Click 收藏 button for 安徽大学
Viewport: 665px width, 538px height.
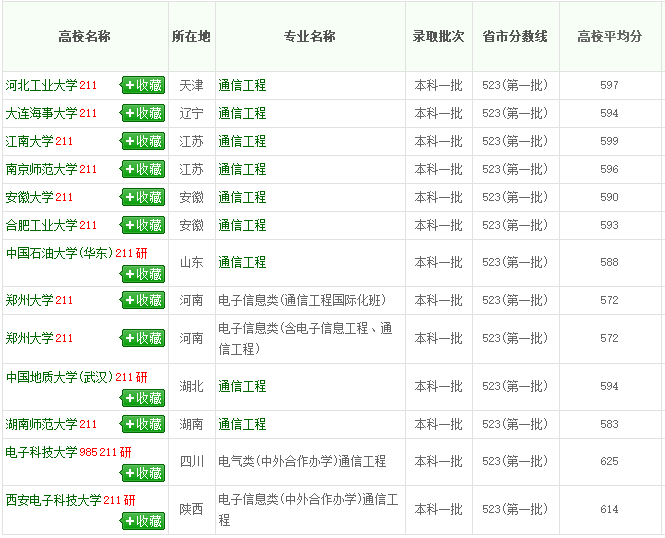142,197
